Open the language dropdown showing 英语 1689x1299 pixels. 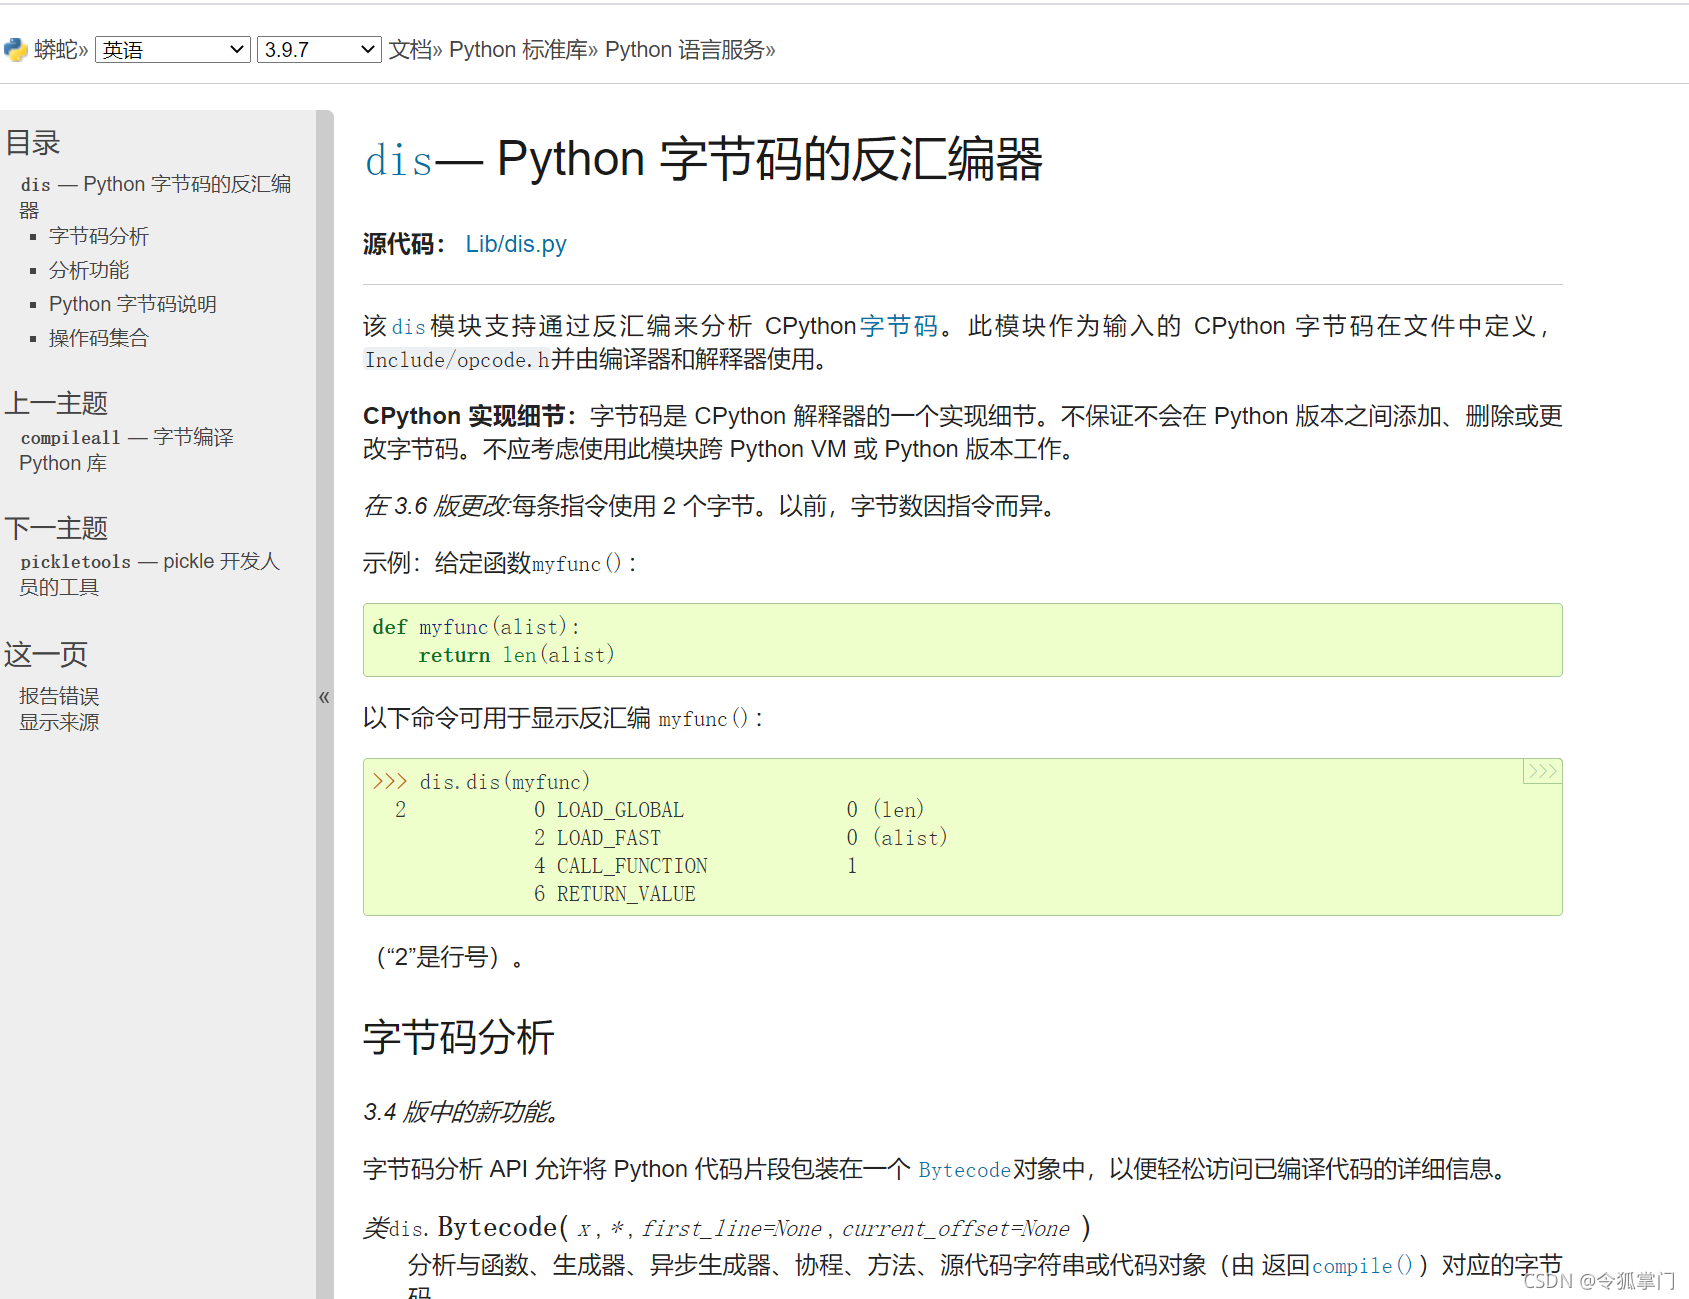[172, 49]
